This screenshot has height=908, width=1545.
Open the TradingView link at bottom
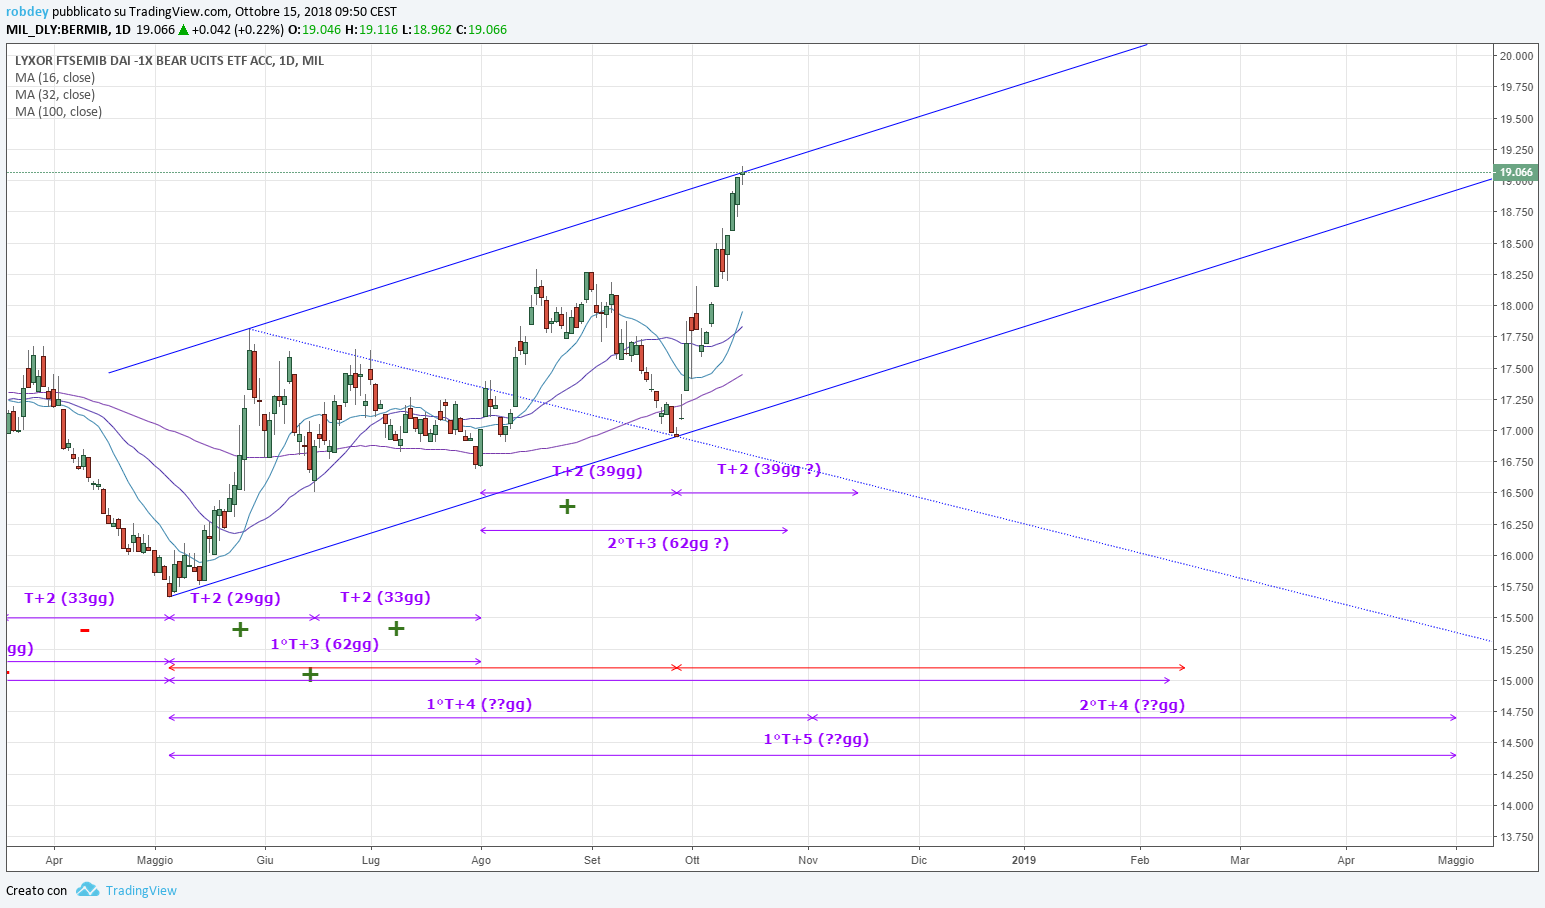click(141, 890)
